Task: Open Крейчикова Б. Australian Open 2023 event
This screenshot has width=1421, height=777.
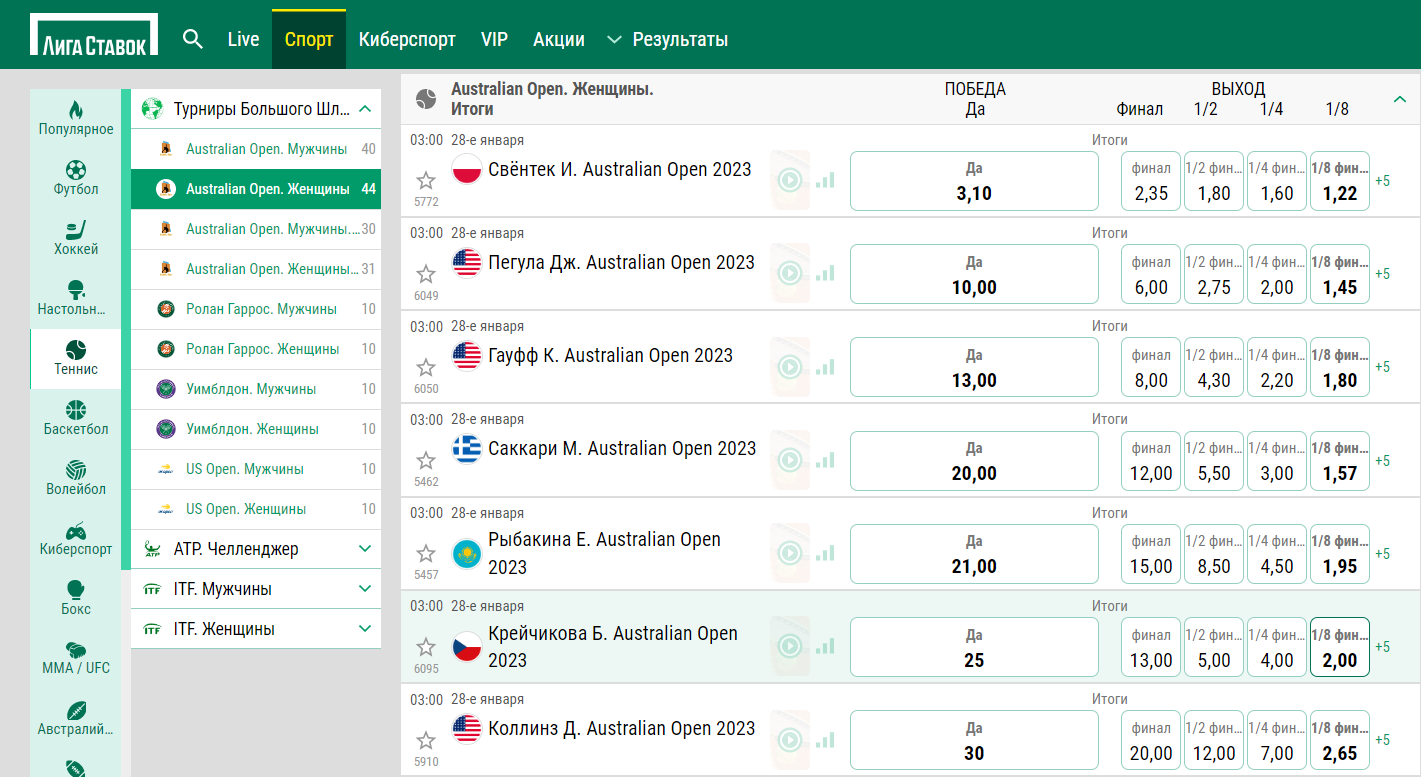Action: [613, 647]
